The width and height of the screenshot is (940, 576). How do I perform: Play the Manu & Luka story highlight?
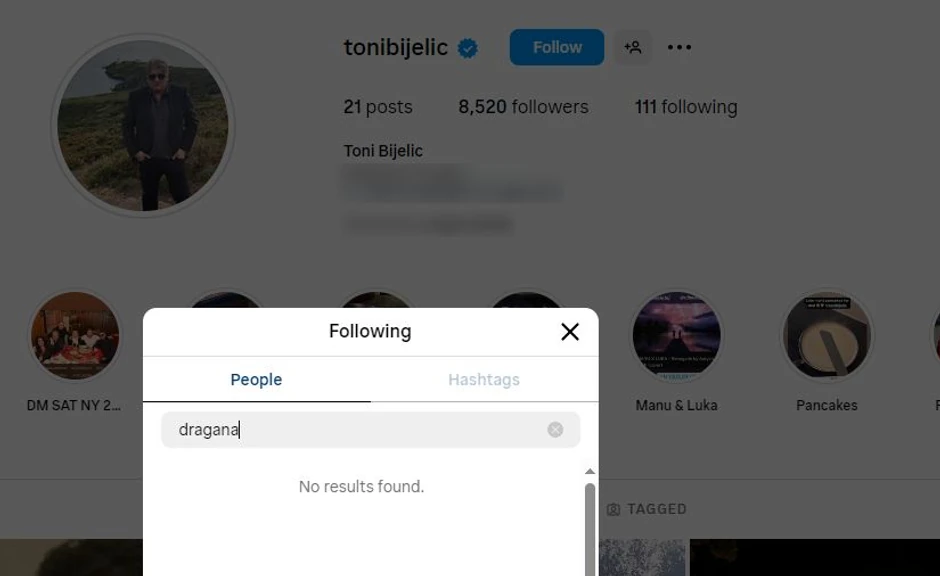[677, 335]
